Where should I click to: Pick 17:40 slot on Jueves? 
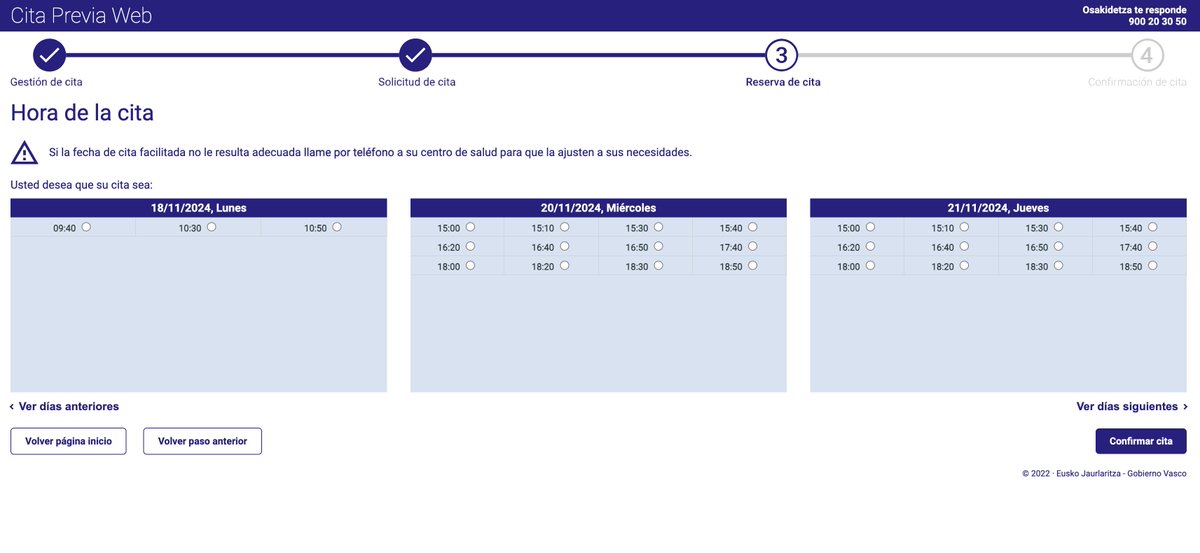pos(1152,246)
